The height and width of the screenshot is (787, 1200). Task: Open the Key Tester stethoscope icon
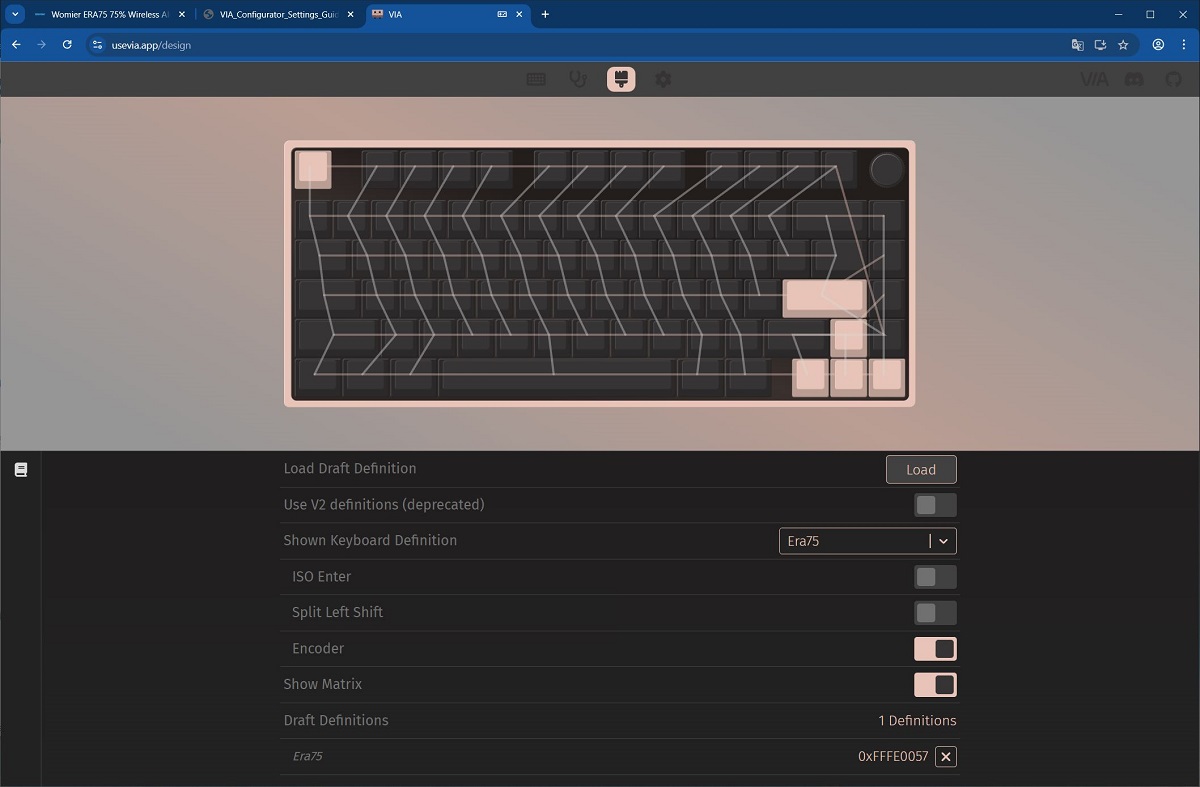pyautogui.click(x=578, y=79)
